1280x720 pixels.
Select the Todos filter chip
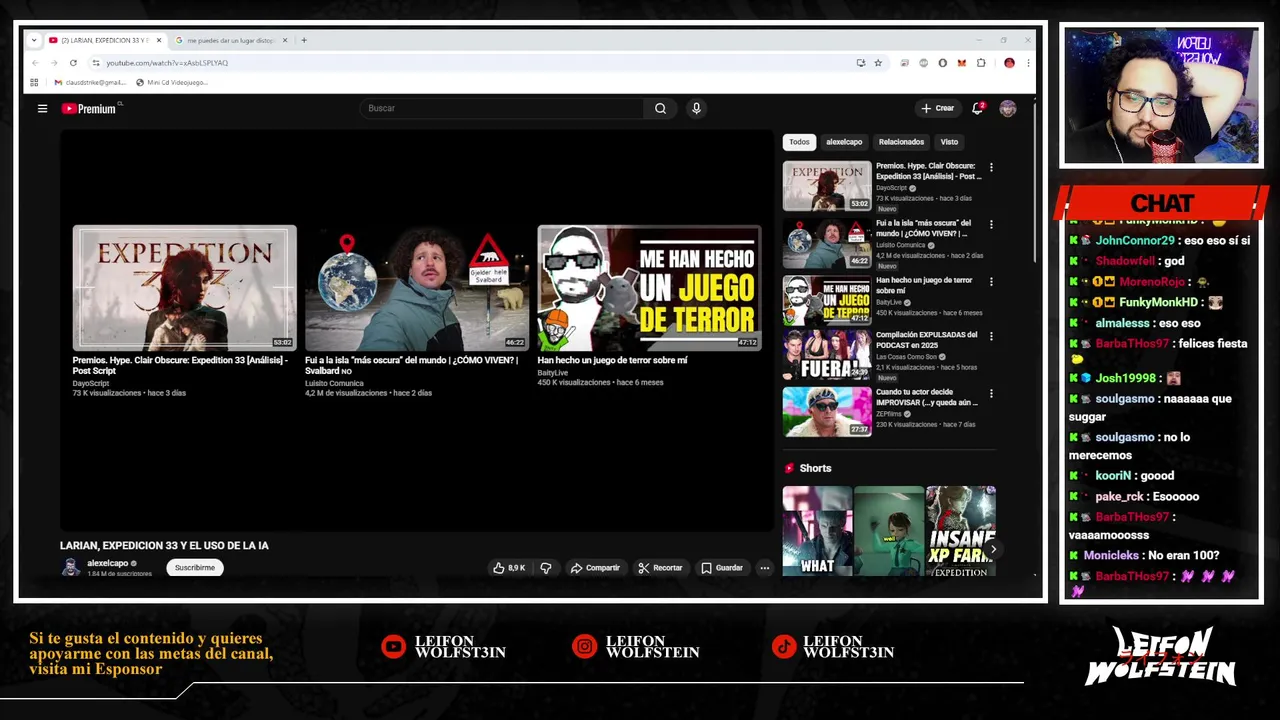799,142
